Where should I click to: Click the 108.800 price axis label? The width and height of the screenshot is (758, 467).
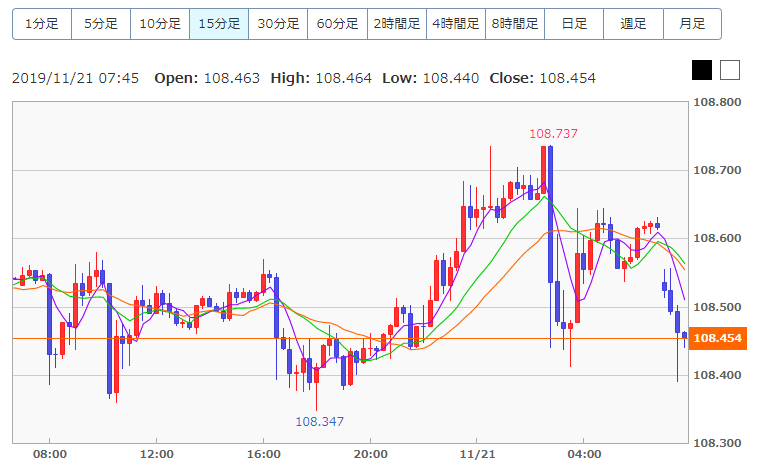[x=717, y=102]
